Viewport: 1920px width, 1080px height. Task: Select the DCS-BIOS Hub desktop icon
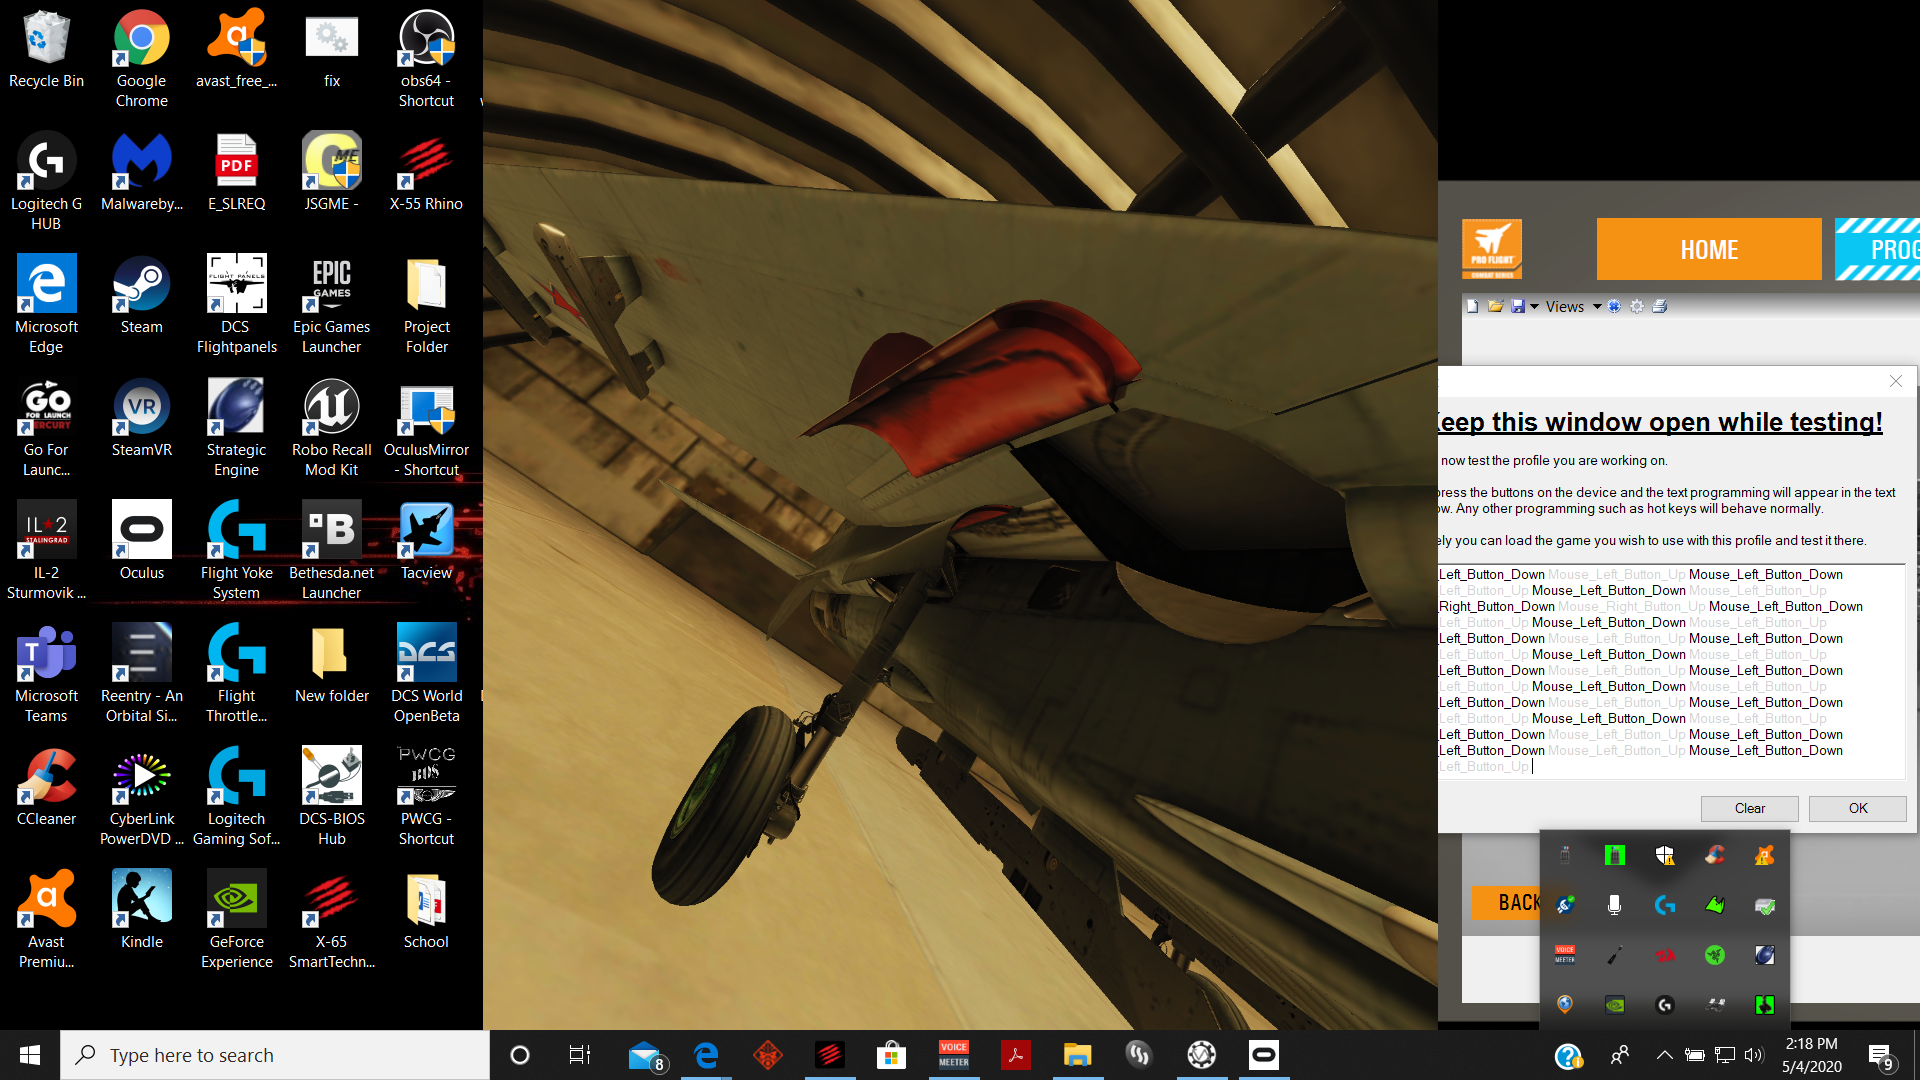click(x=332, y=796)
